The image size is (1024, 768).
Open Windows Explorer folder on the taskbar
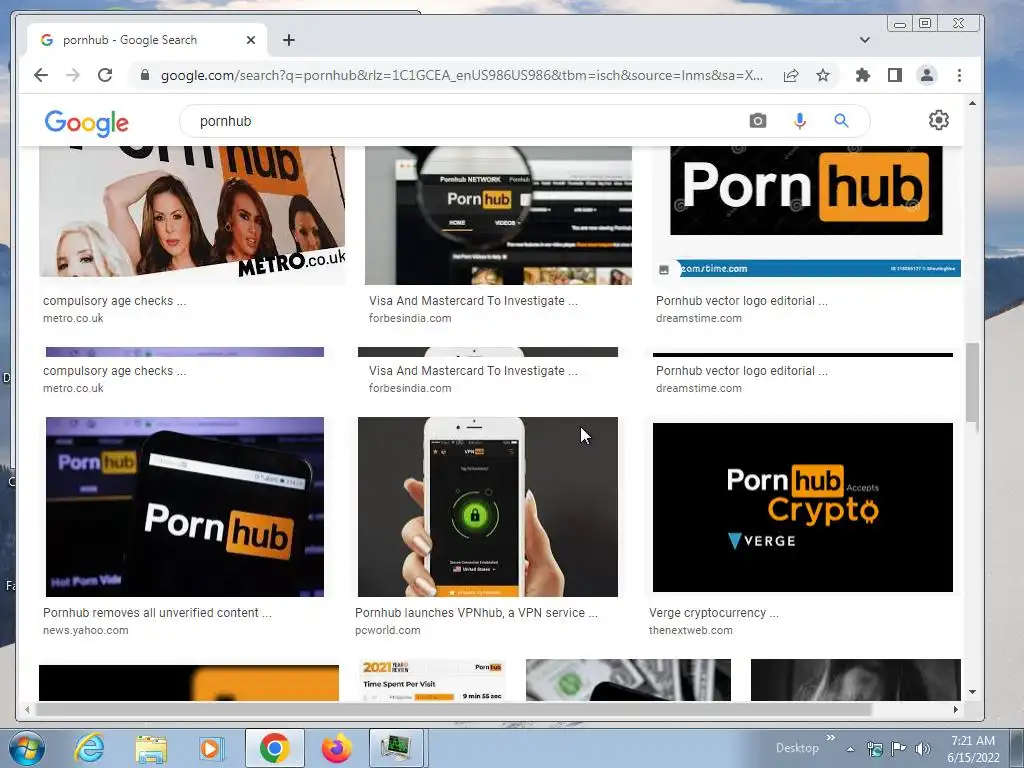pyautogui.click(x=152, y=748)
